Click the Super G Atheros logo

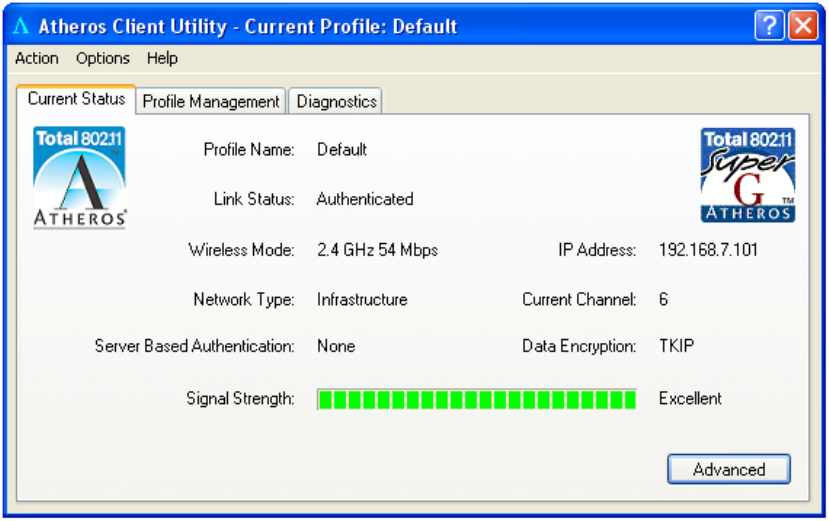pos(747,175)
